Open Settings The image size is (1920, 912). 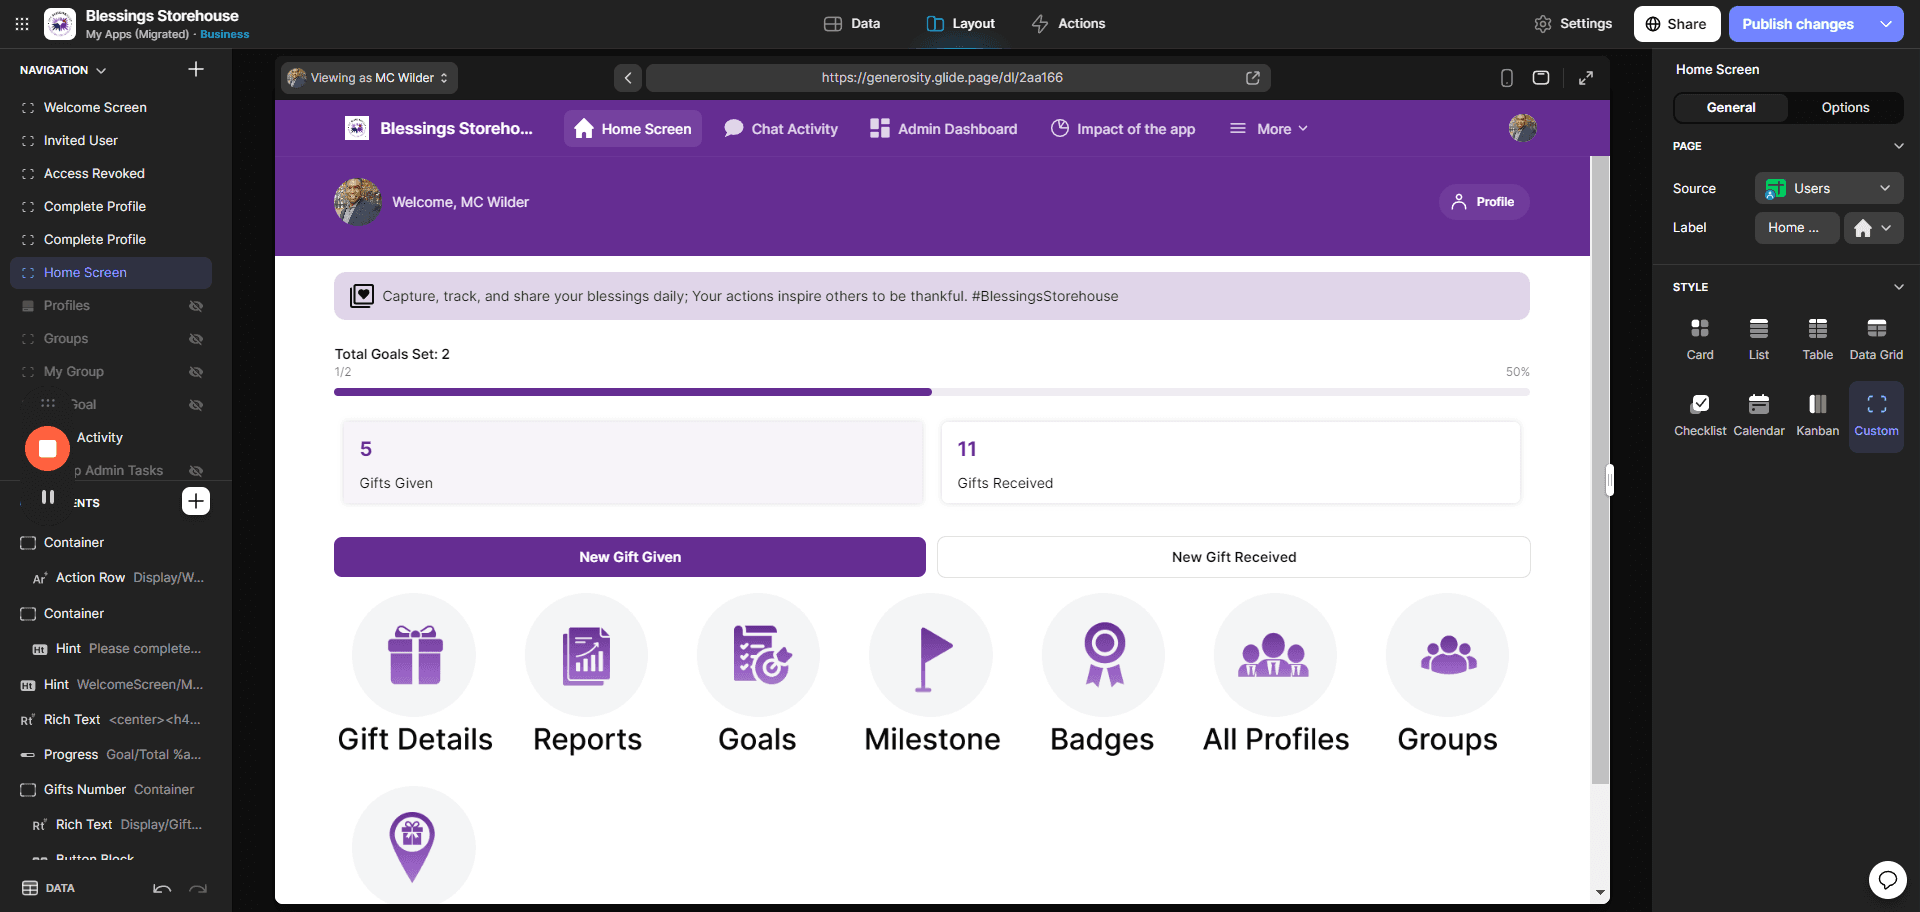point(1573,23)
